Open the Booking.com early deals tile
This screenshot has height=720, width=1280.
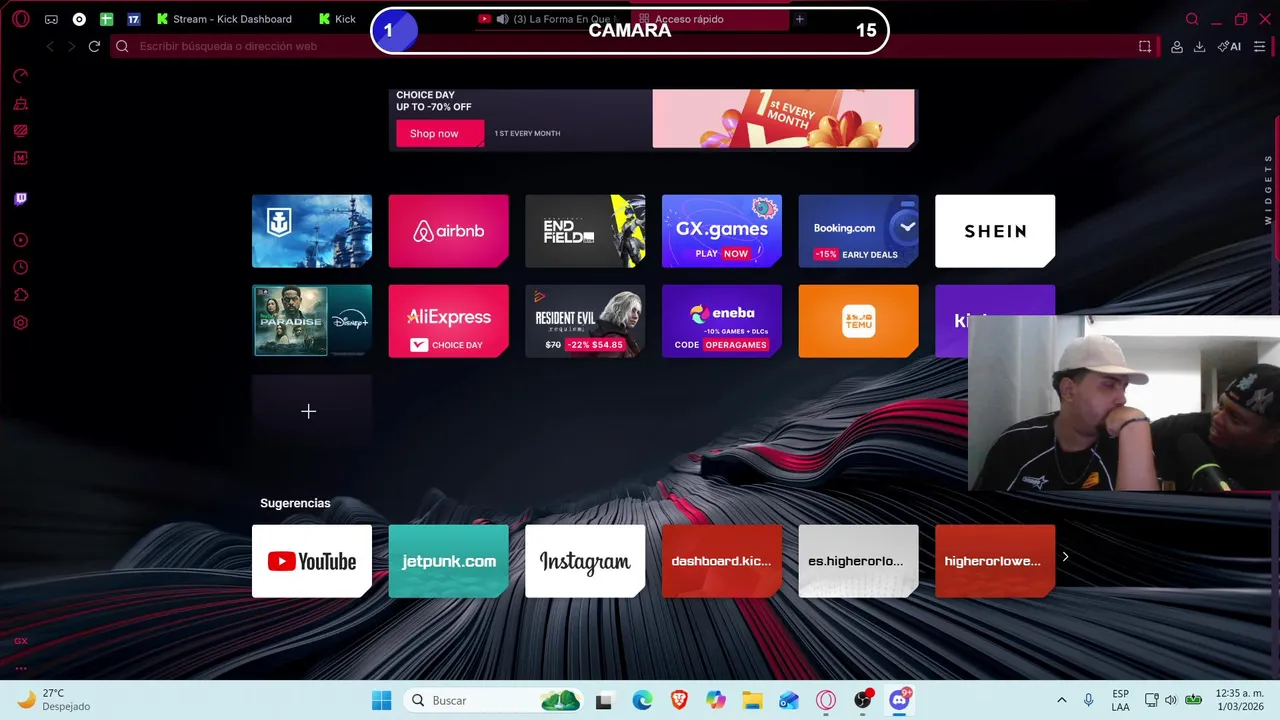point(858,231)
